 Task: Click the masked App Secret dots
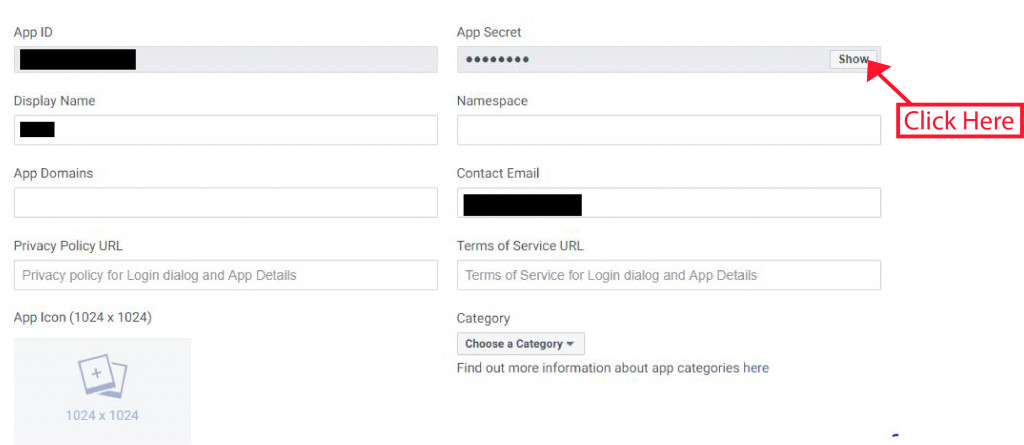point(497,60)
